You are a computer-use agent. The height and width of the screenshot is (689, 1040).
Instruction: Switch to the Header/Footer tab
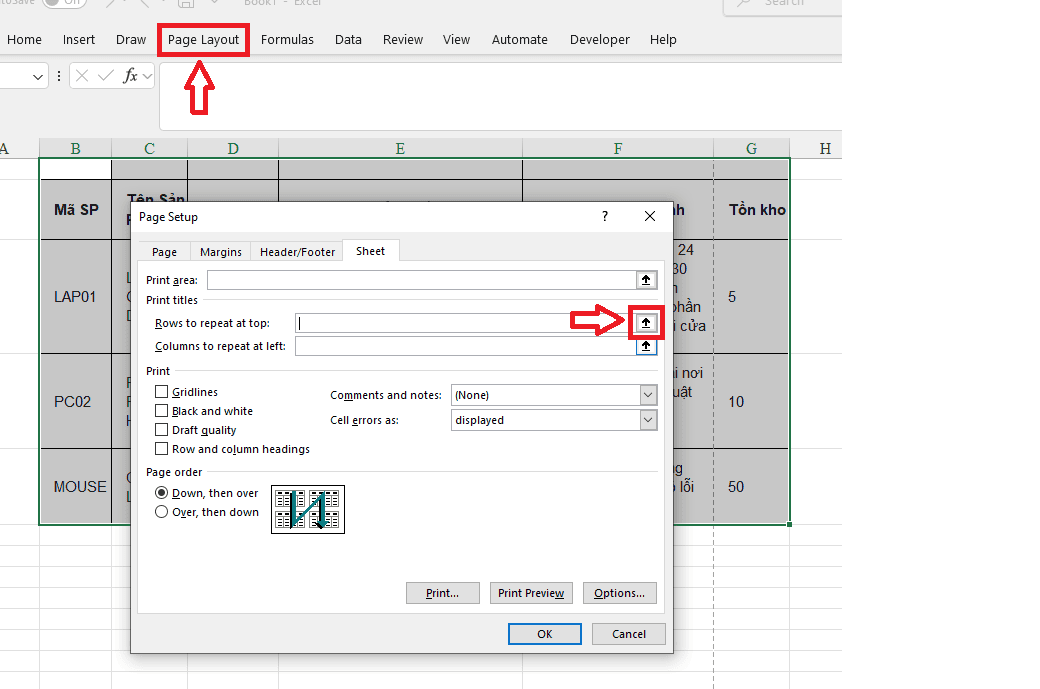(297, 252)
